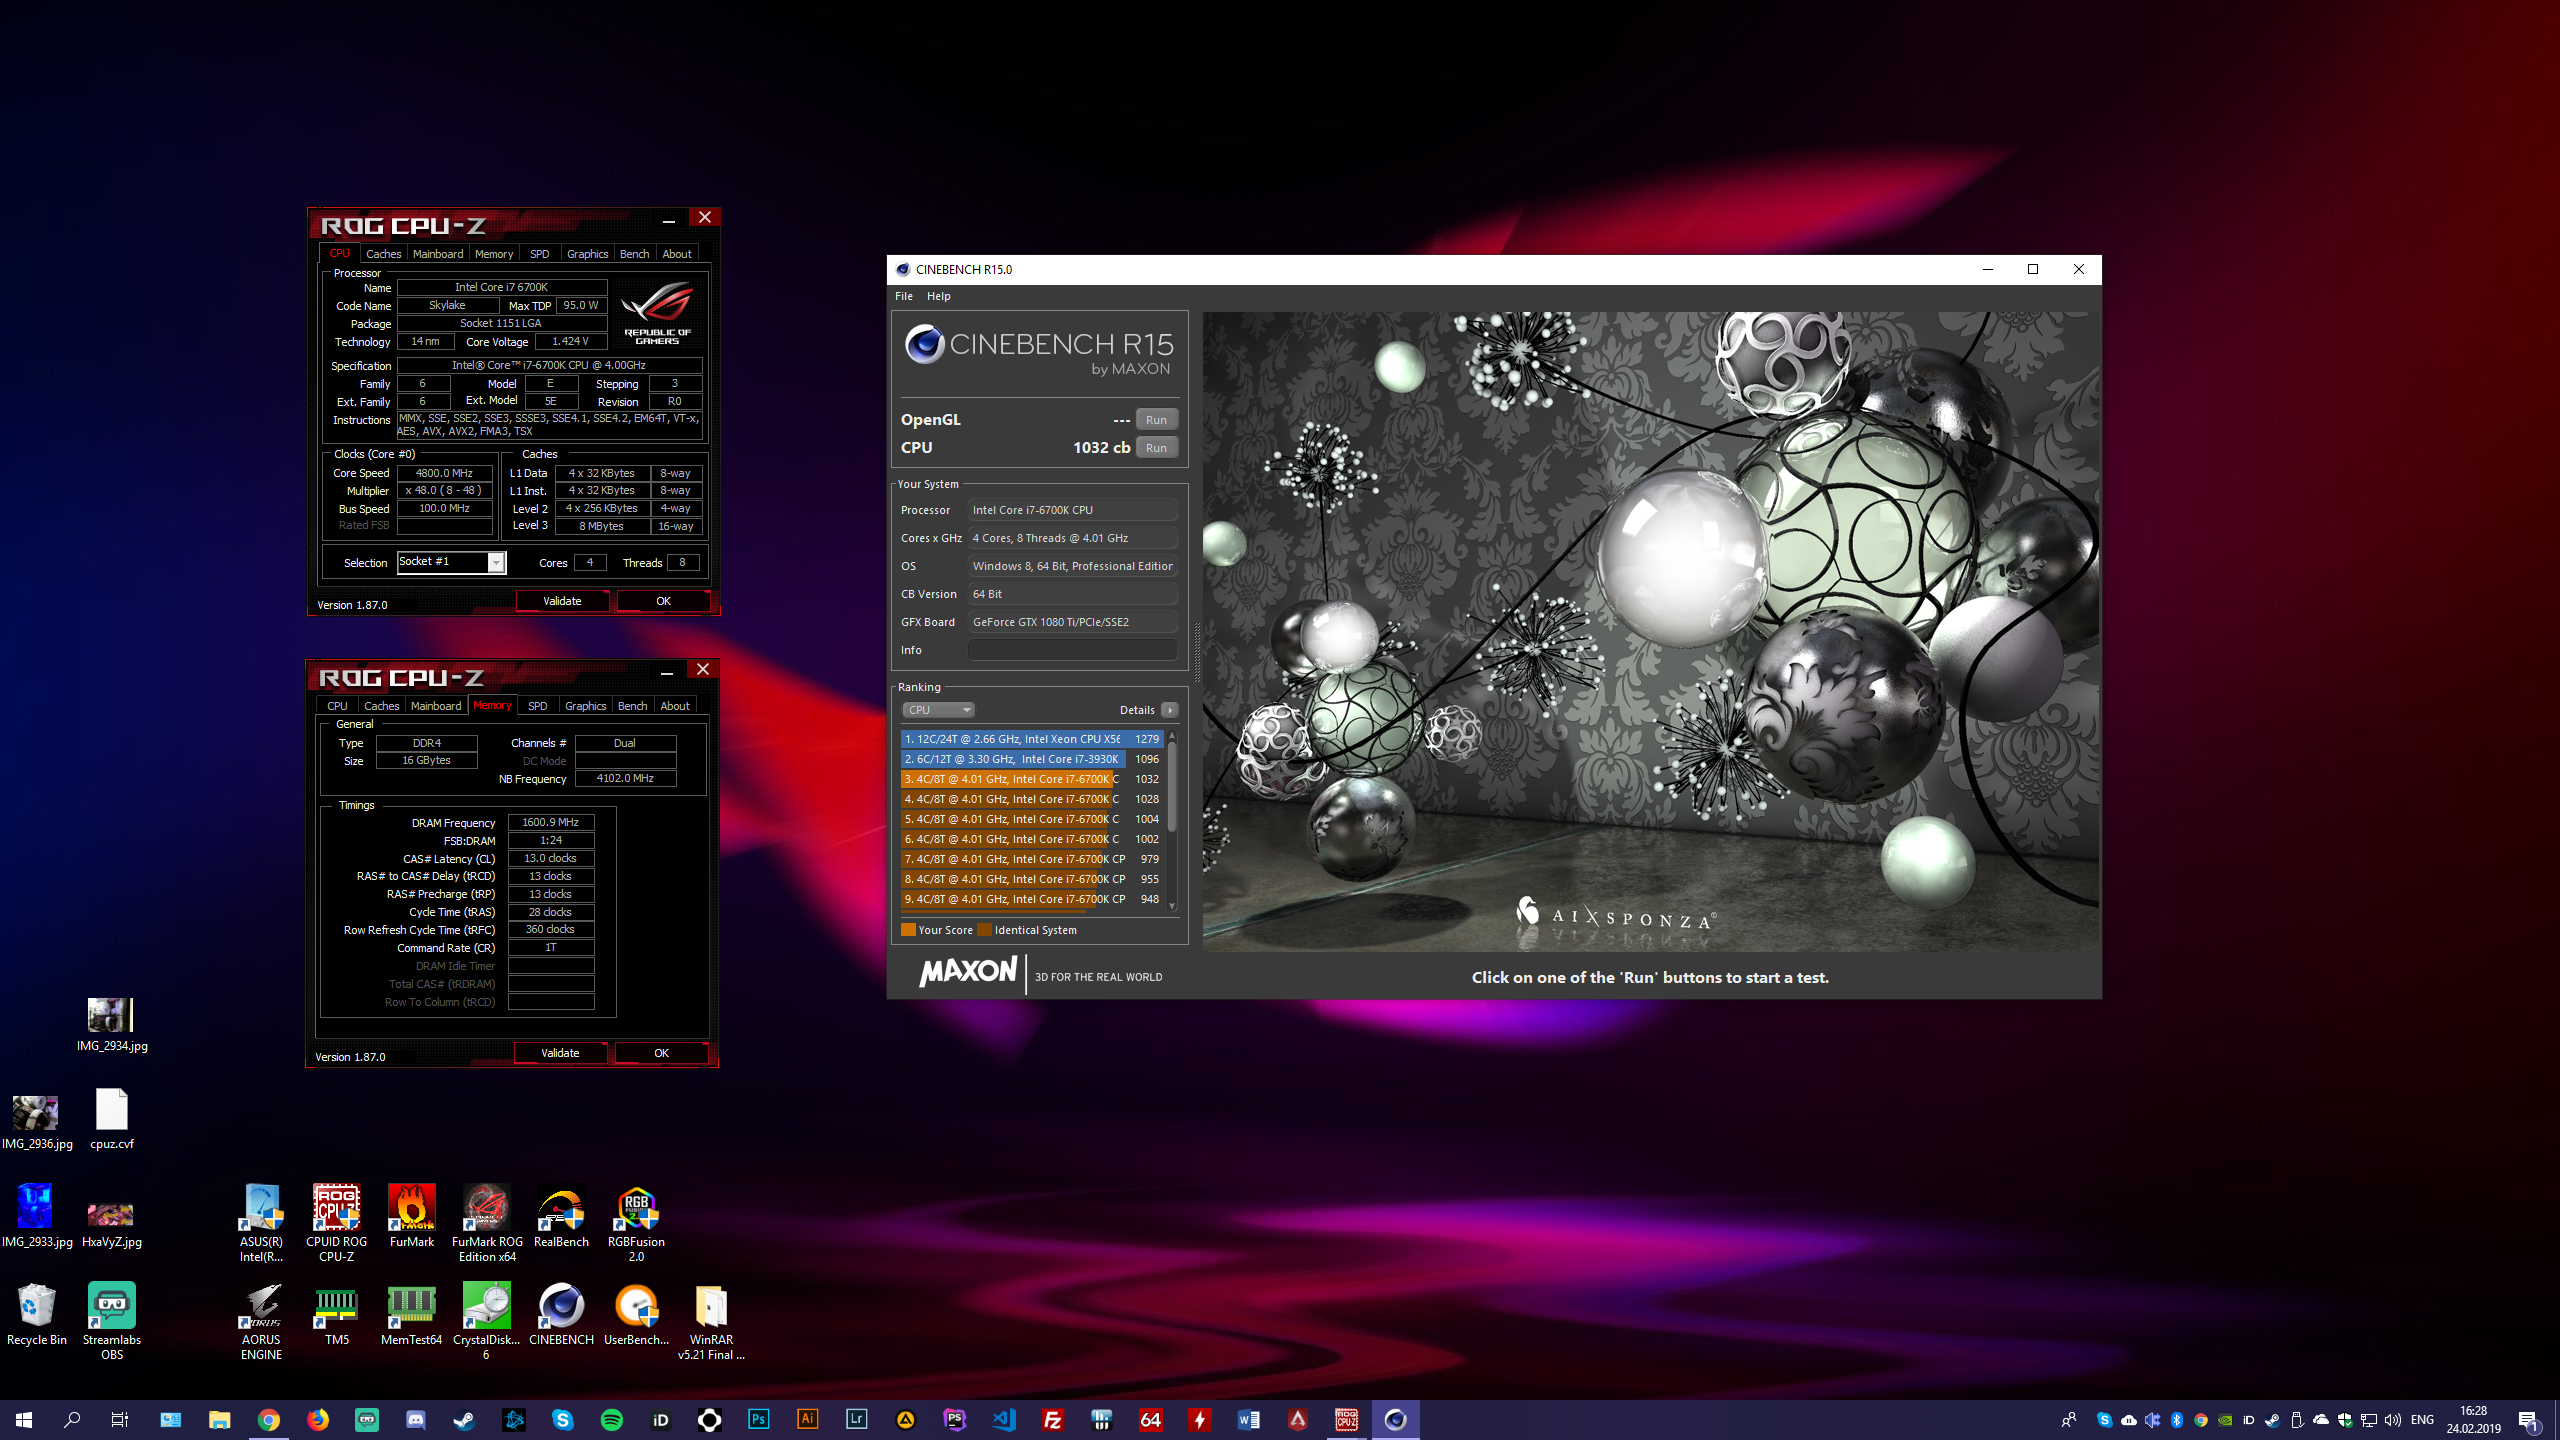This screenshot has width=2560, height=1440.
Task: Launch UserBenchmark desktop icon
Action: 636,1314
